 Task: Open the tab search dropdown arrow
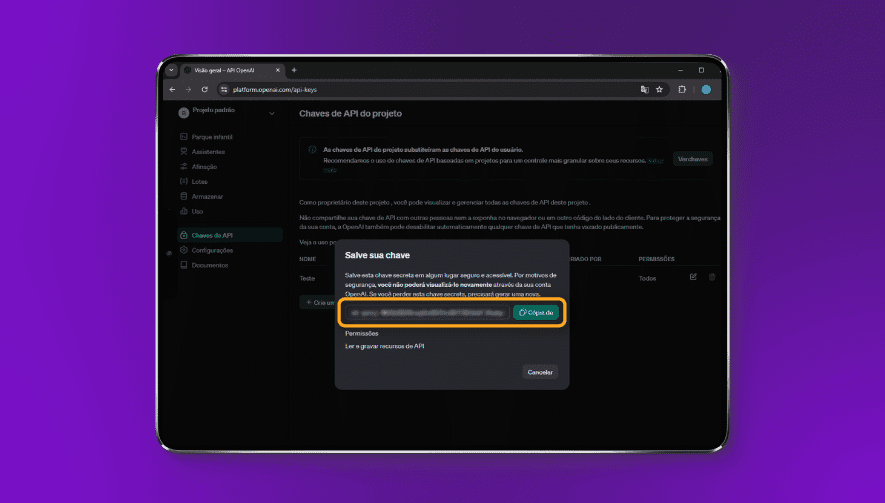[x=171, y=71]
